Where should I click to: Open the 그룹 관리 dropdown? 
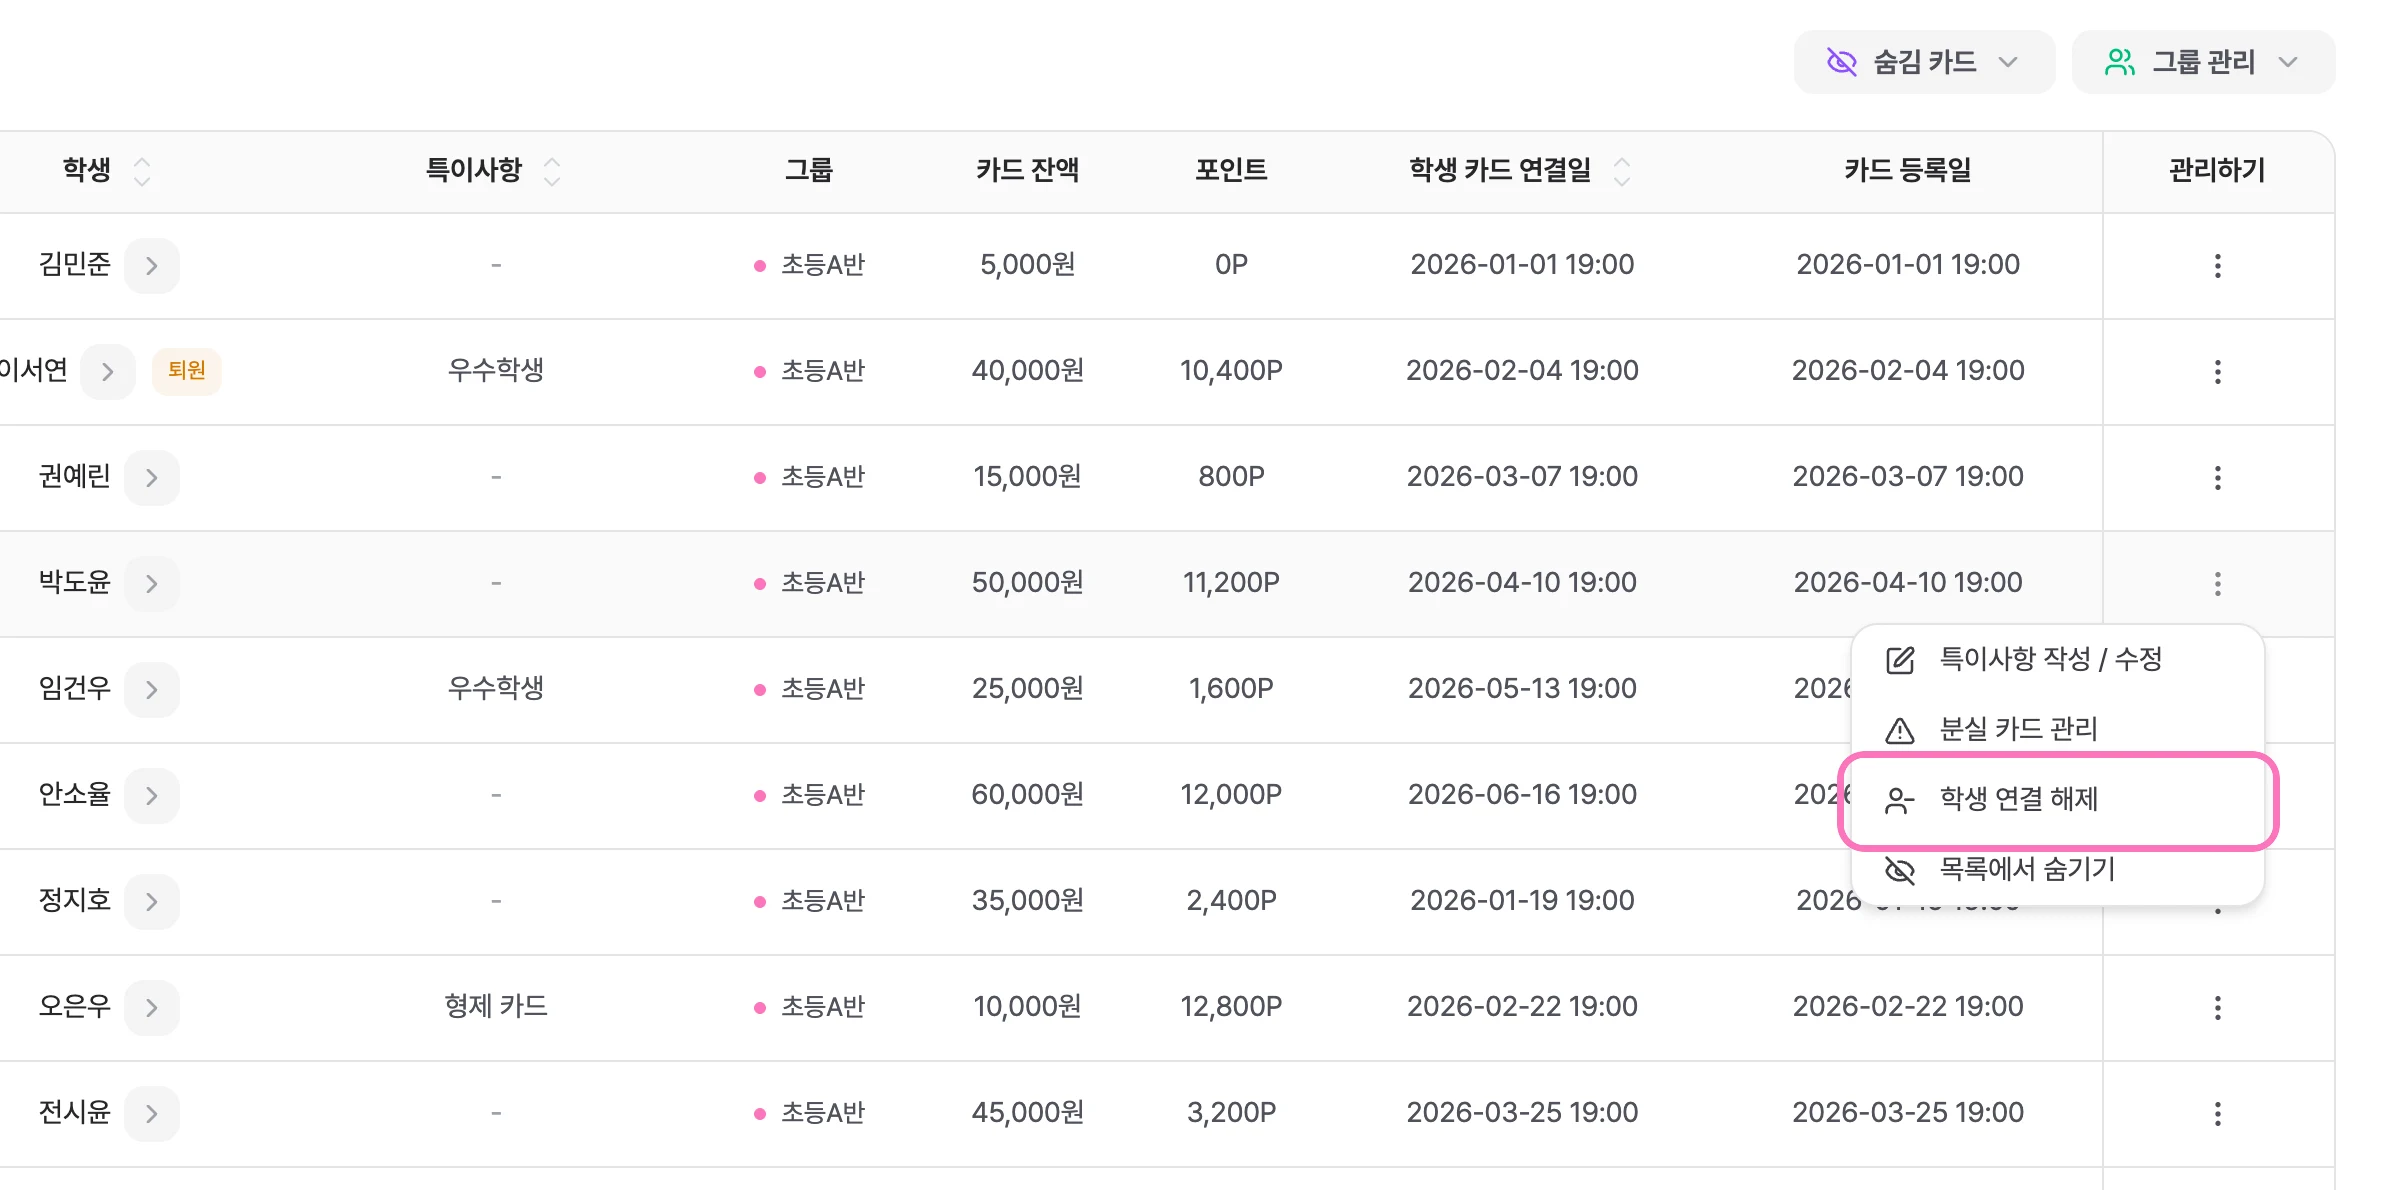(2203, 62)
